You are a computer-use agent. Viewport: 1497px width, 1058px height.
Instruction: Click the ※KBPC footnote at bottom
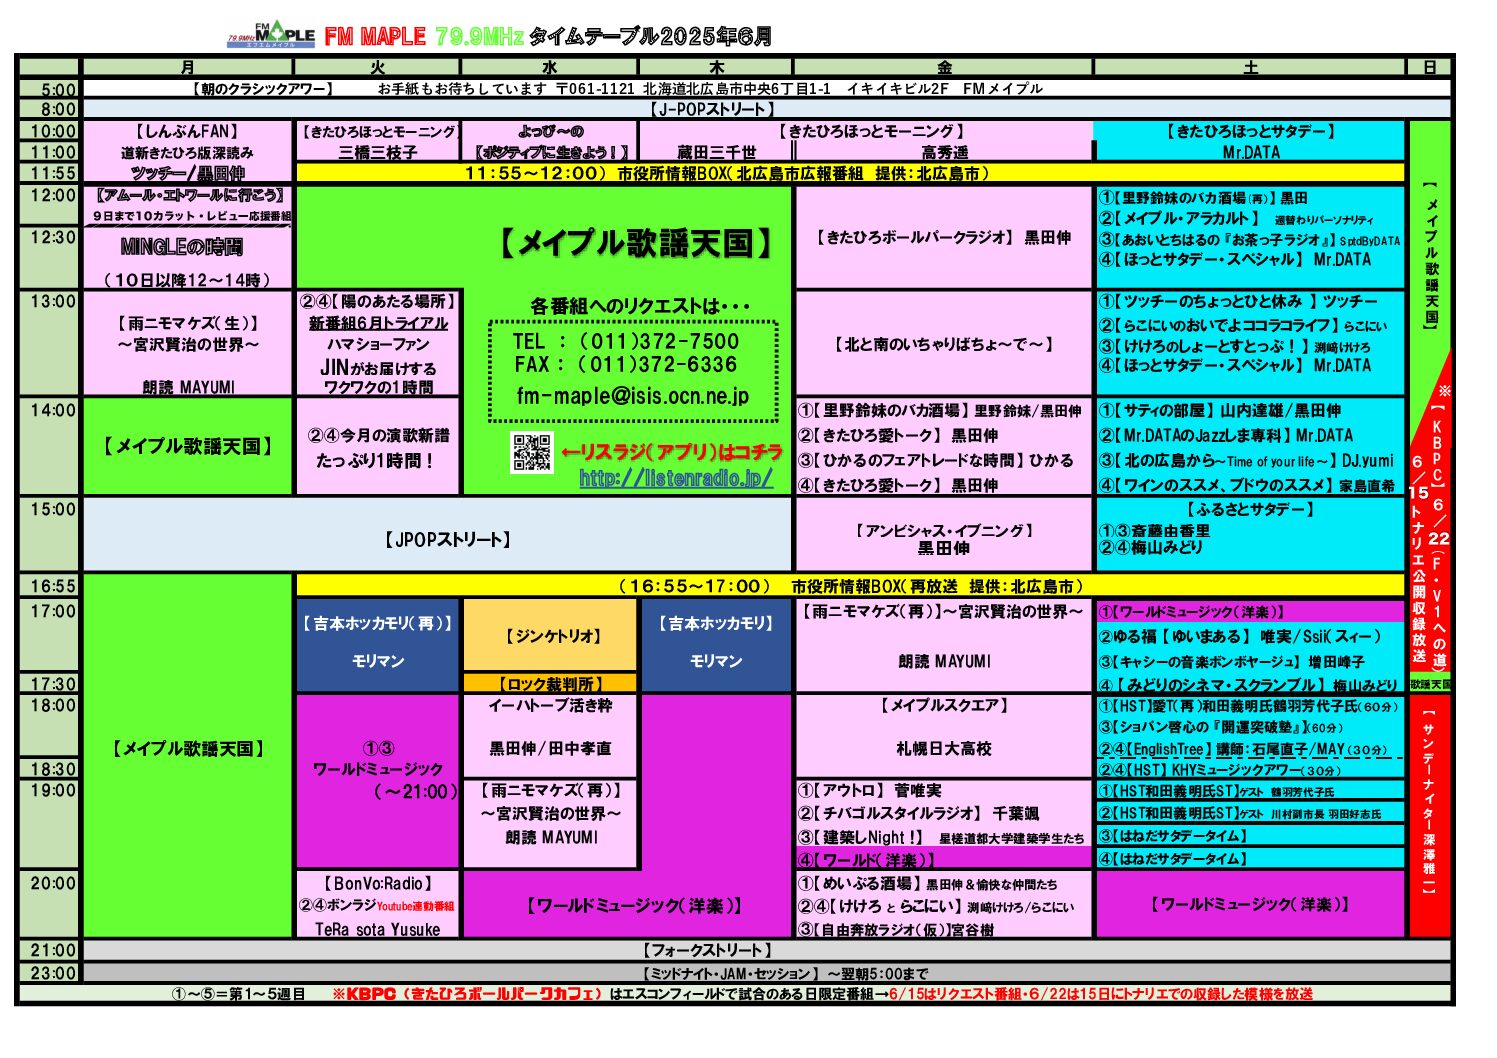pos(822,994)
